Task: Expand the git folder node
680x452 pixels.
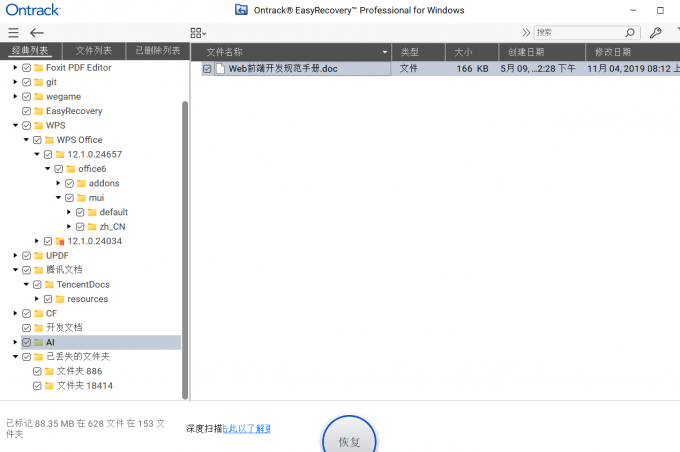Action: [x=15, y=82]
